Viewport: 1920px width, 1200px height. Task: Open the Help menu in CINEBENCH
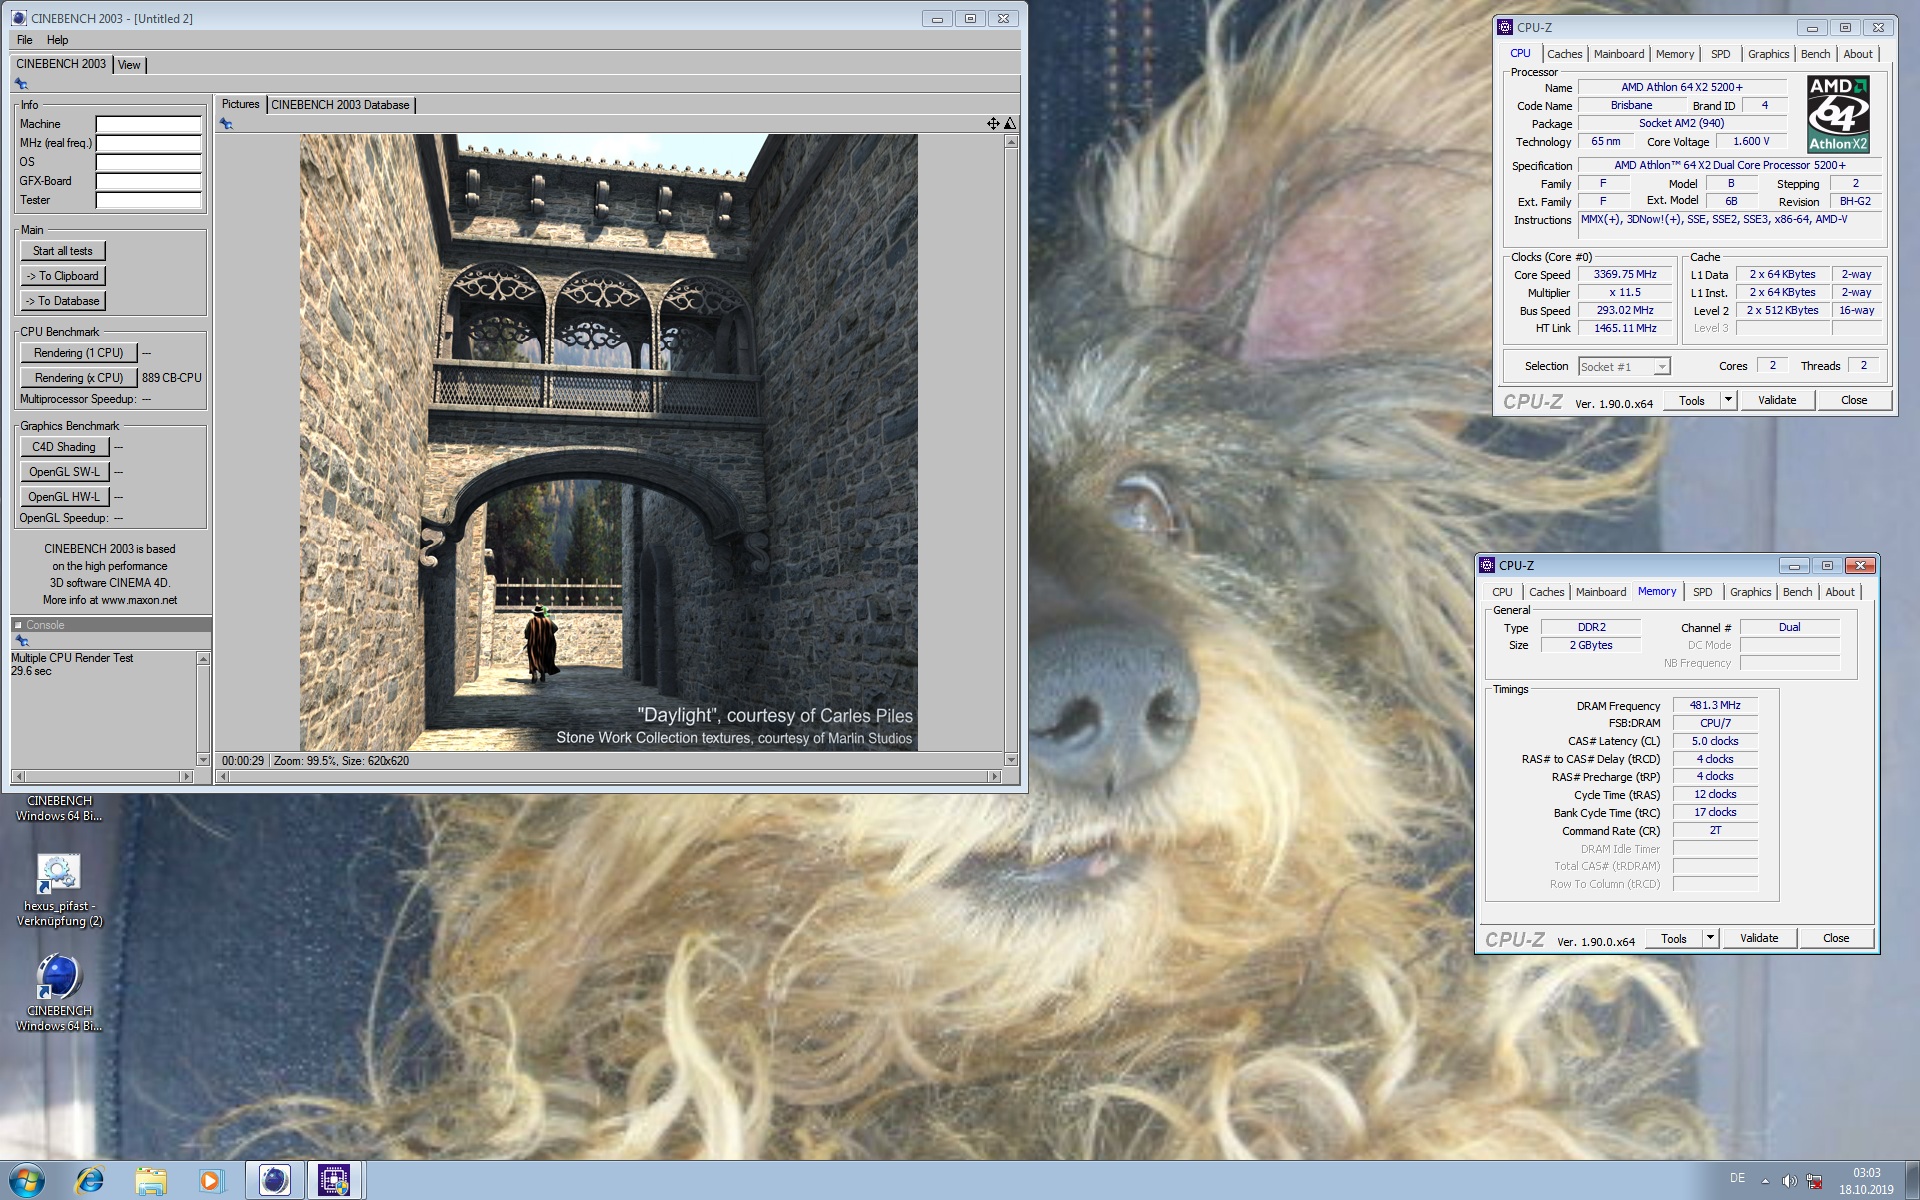pos(57,40)
